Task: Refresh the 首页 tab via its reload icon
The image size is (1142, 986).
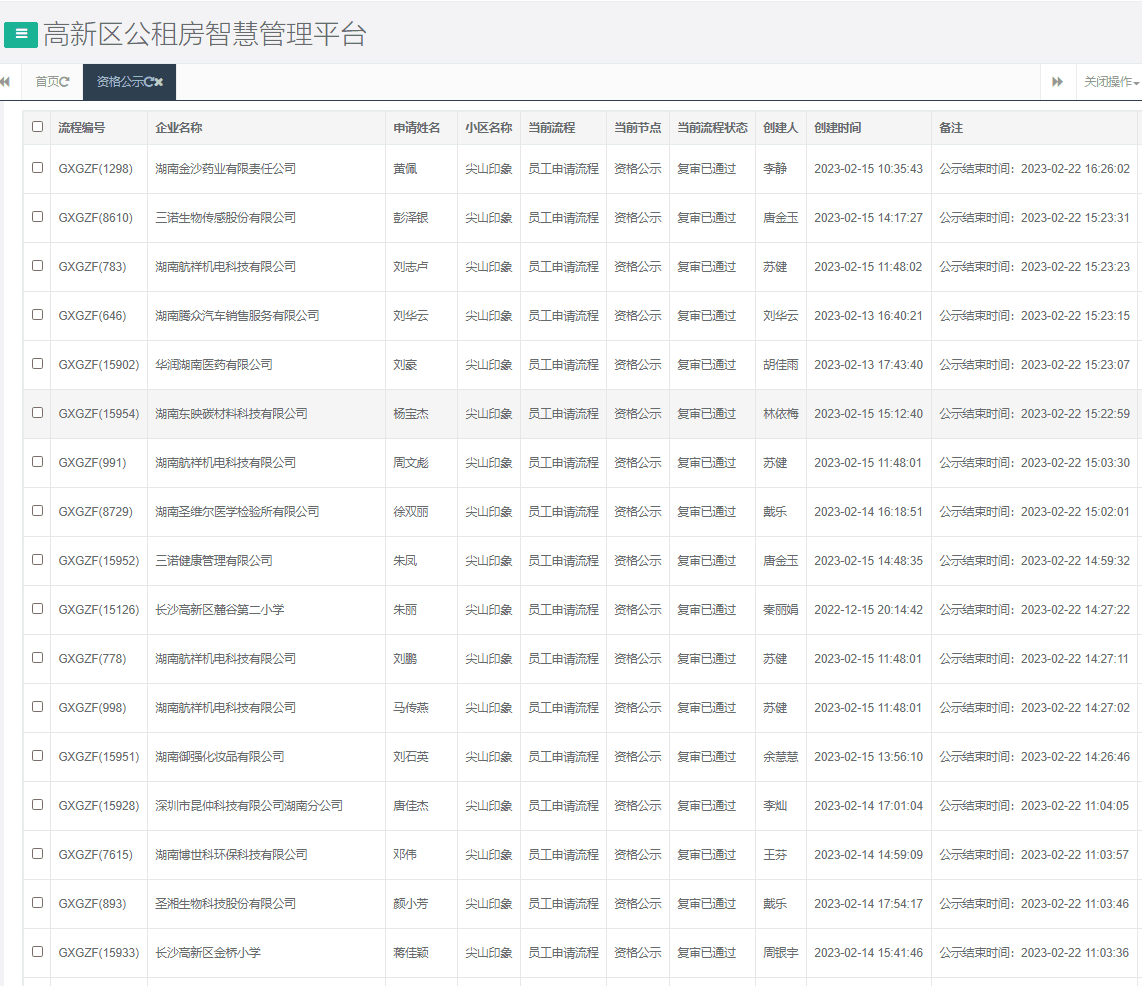Action: pos(65,82)
